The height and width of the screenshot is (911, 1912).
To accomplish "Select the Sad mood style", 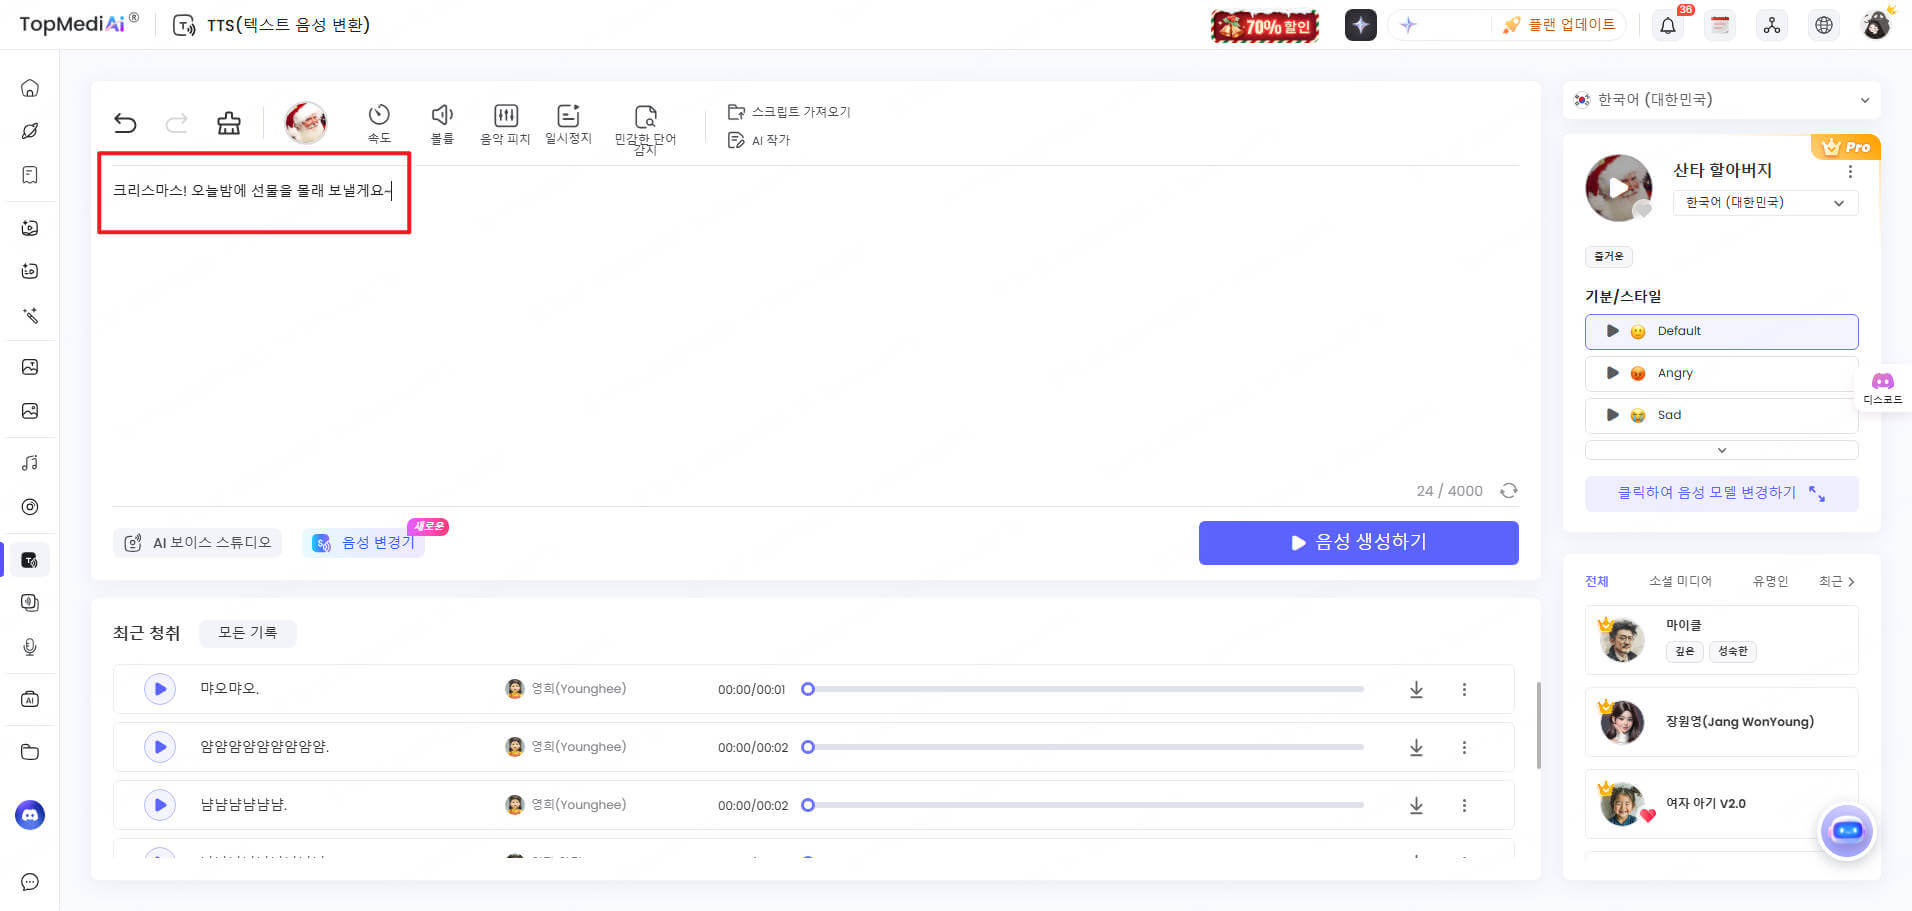I will (x=1721, y=415).
